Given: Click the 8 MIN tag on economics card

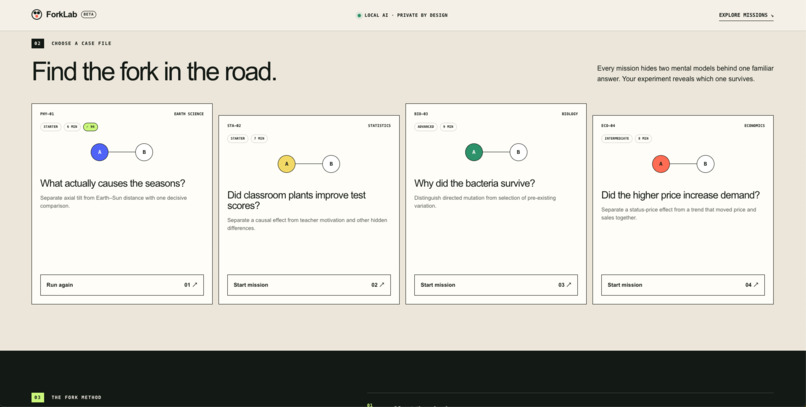Looking at the screenshot, I should click(644, 138).
